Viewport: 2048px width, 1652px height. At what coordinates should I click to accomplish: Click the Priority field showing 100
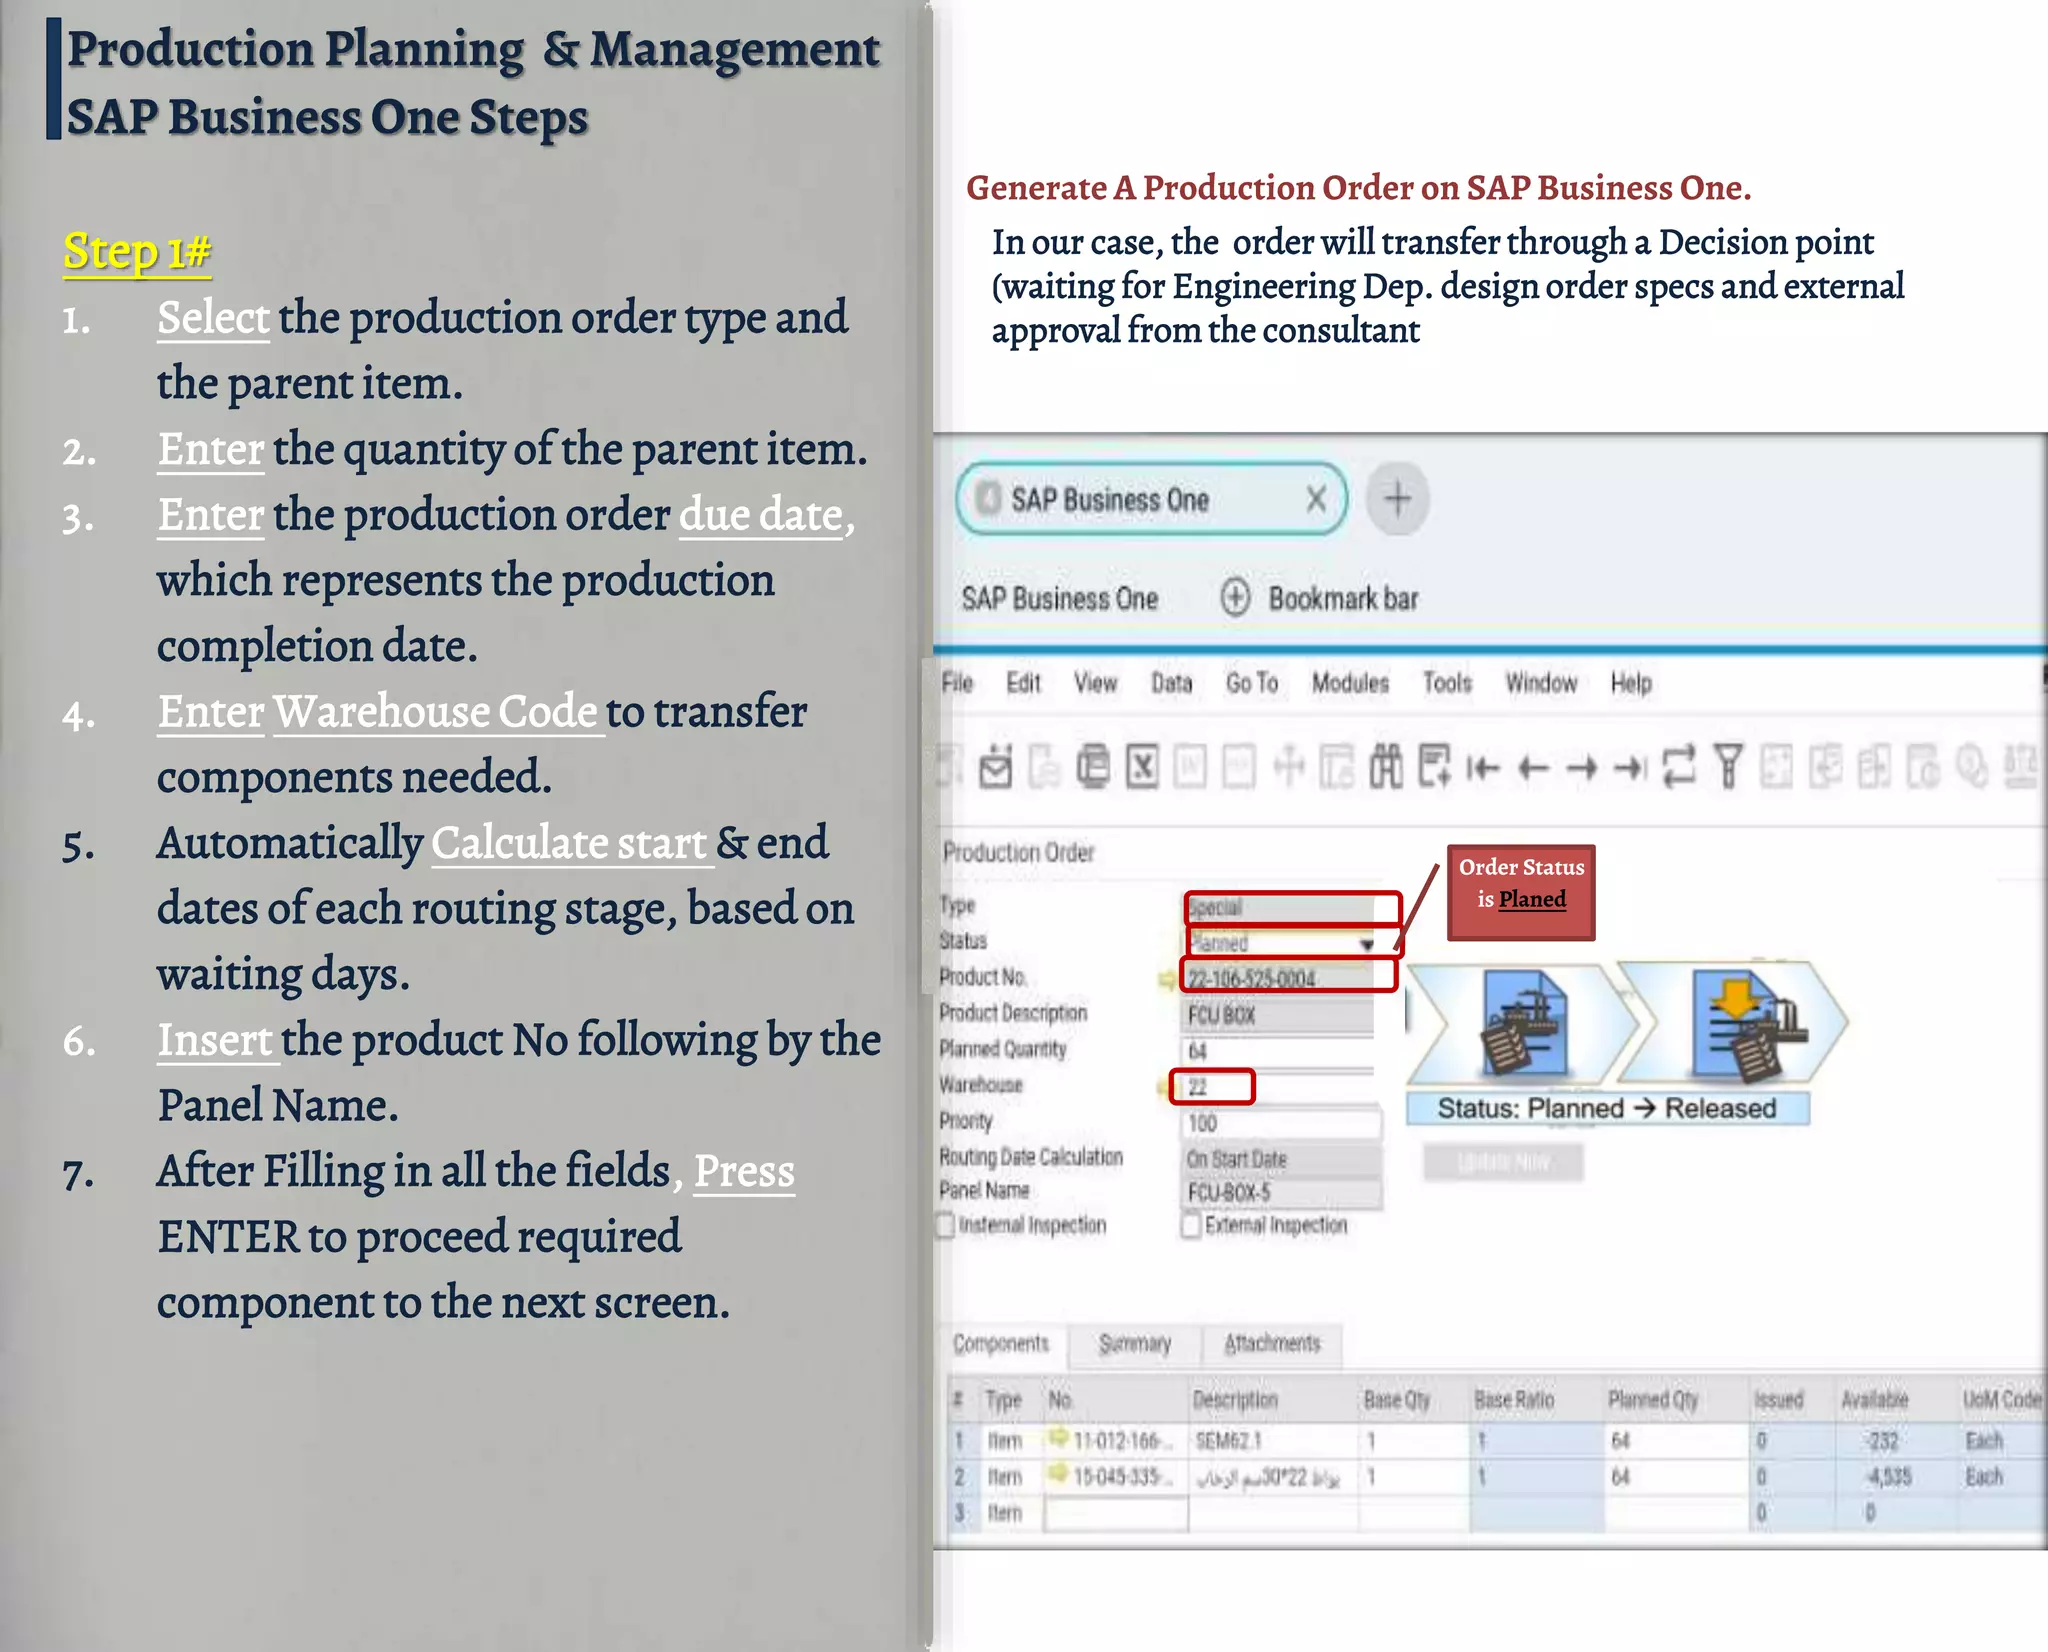(1281, 1123)
